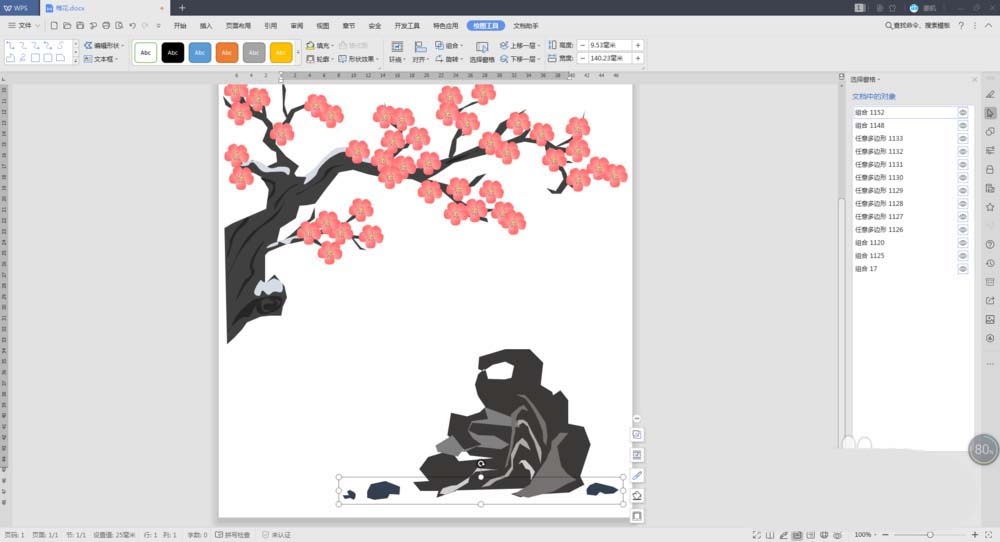Click Edit Shape (编辑形状) in ribbon

click(104, 45)
